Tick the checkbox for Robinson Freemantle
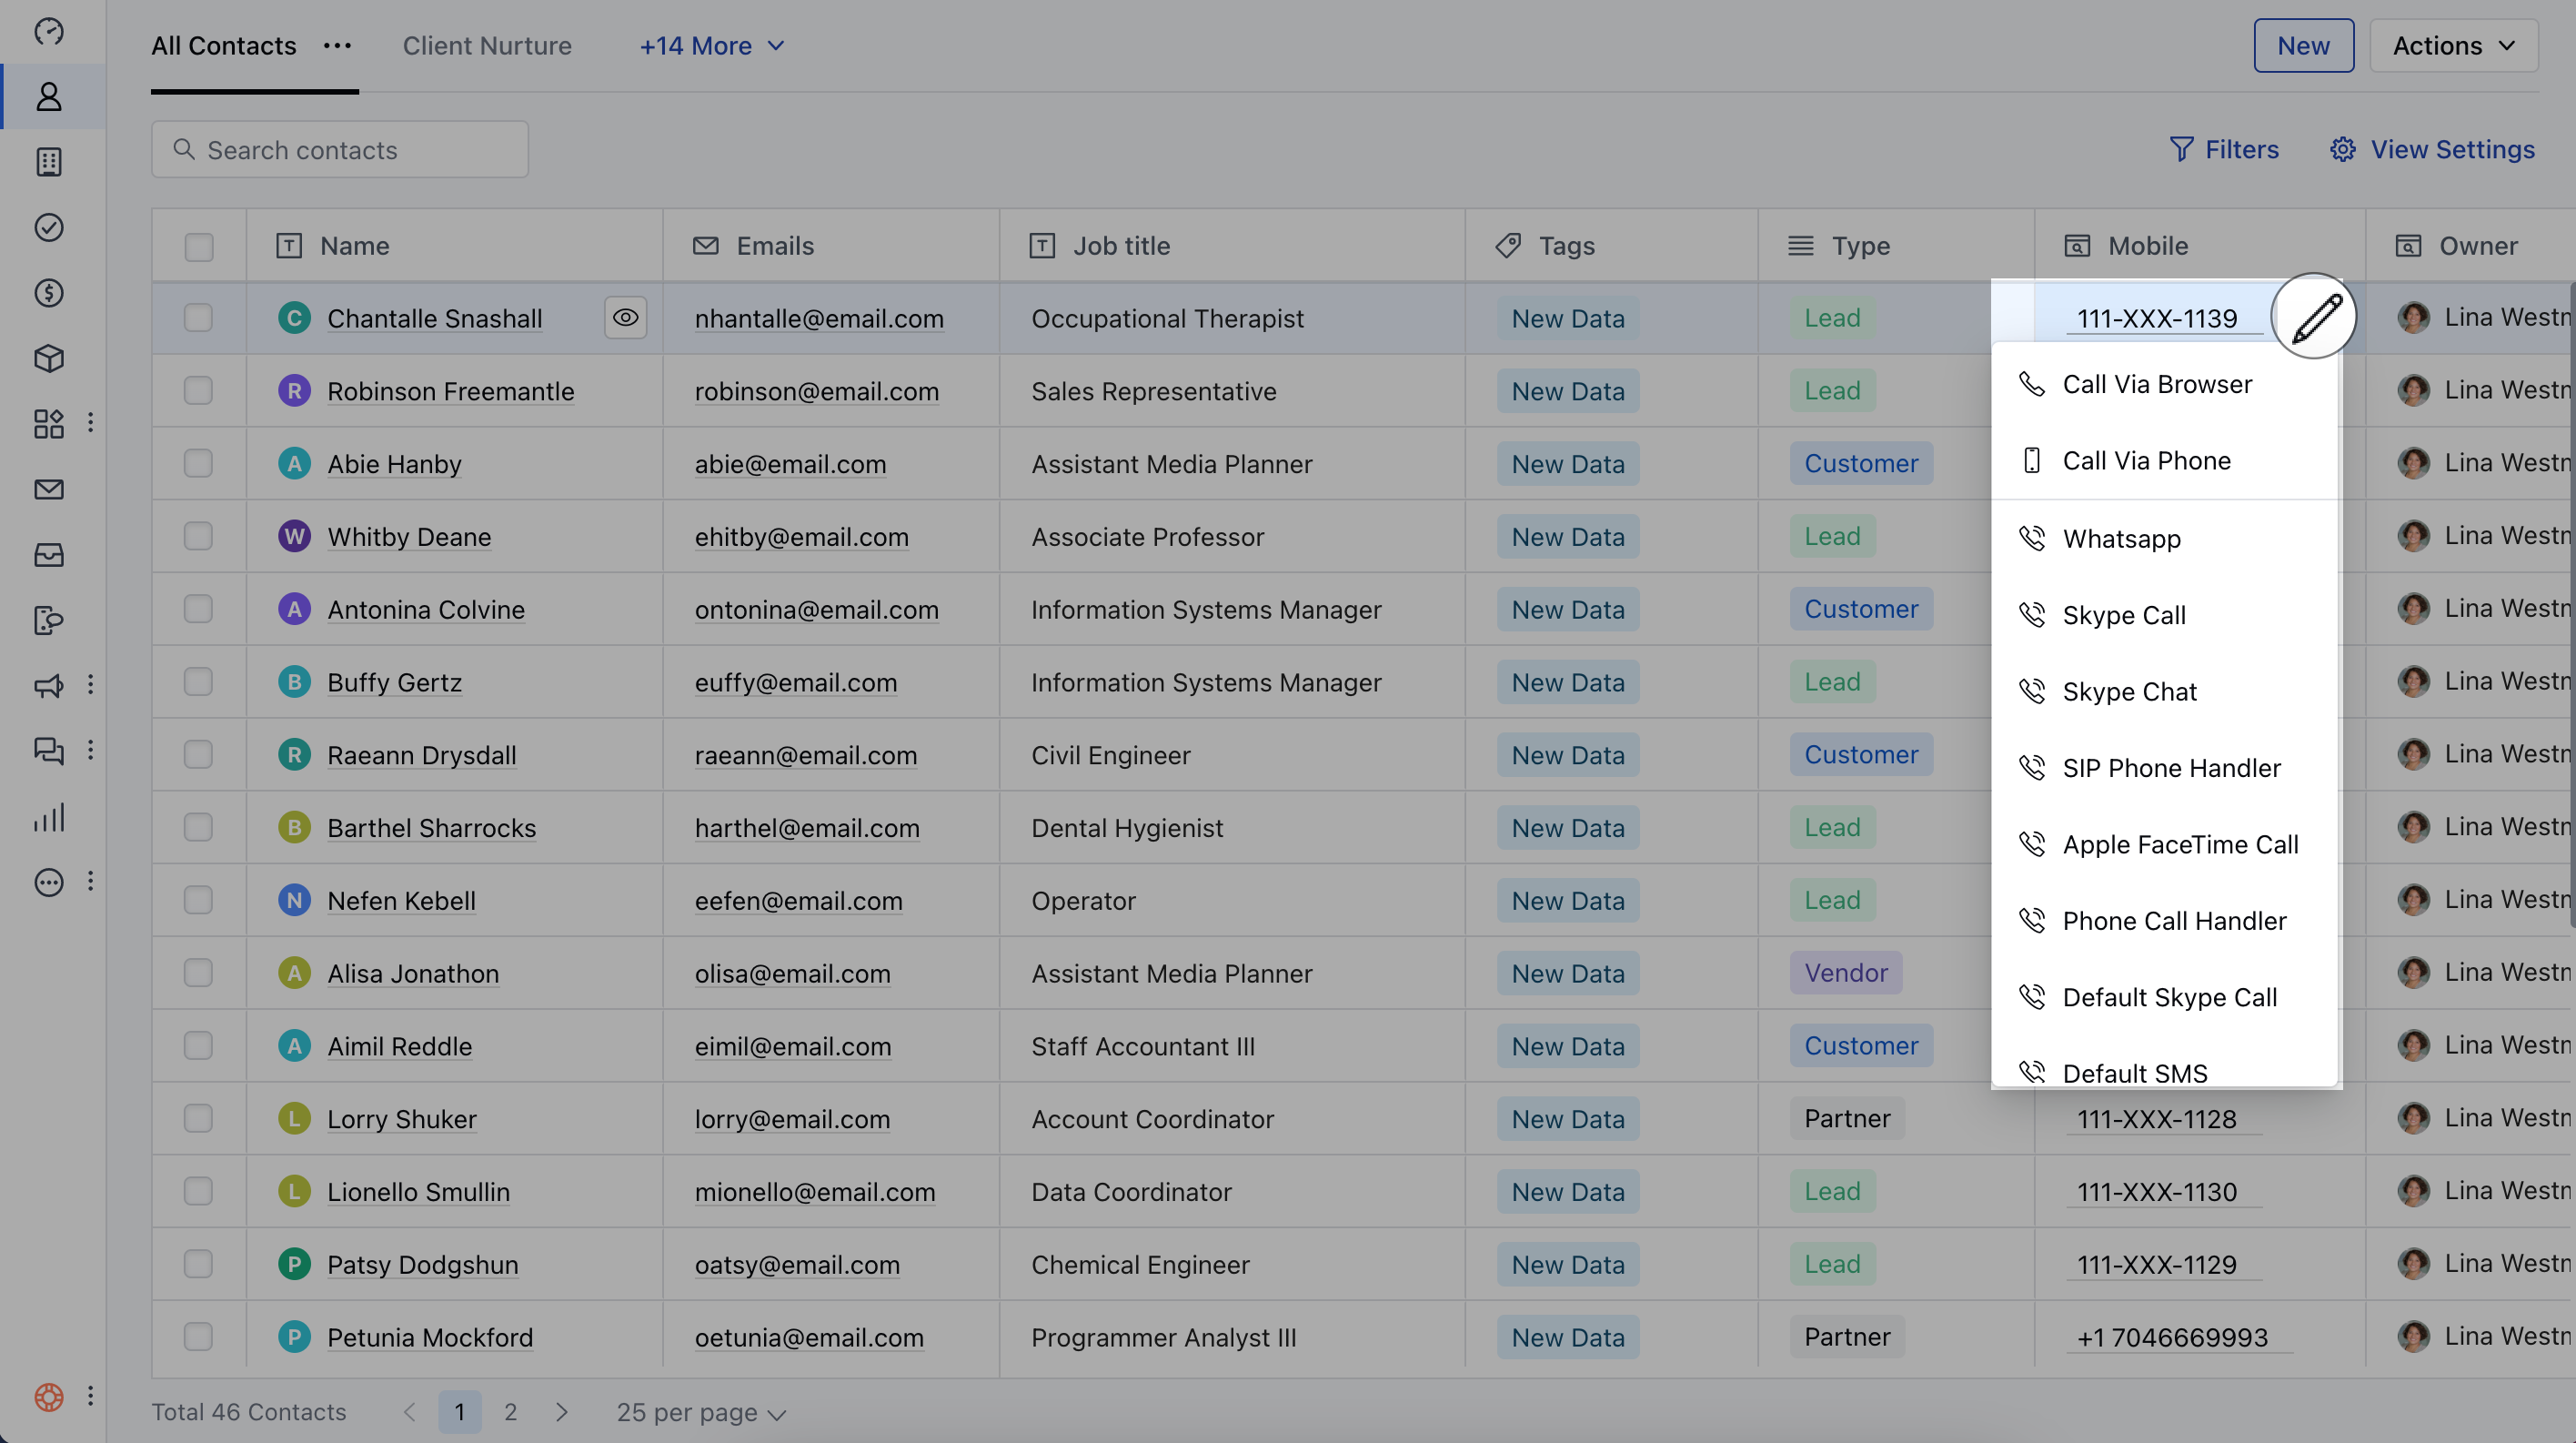This screenshot has width=2576, height=1443. (198, 390)
